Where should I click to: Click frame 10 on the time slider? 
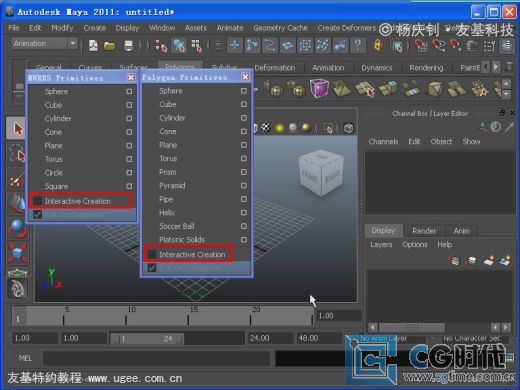pyautogui.click(x=126, y=317)
